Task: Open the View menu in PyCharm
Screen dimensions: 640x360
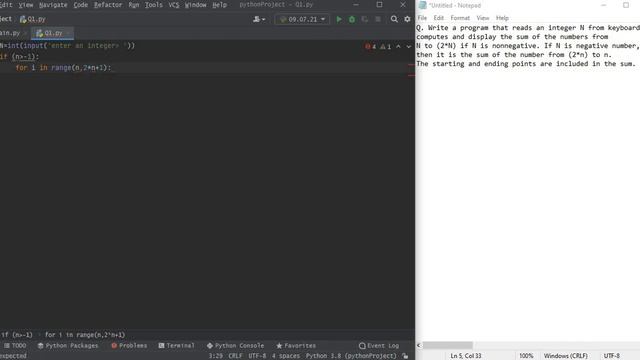Action: point(26,5)
